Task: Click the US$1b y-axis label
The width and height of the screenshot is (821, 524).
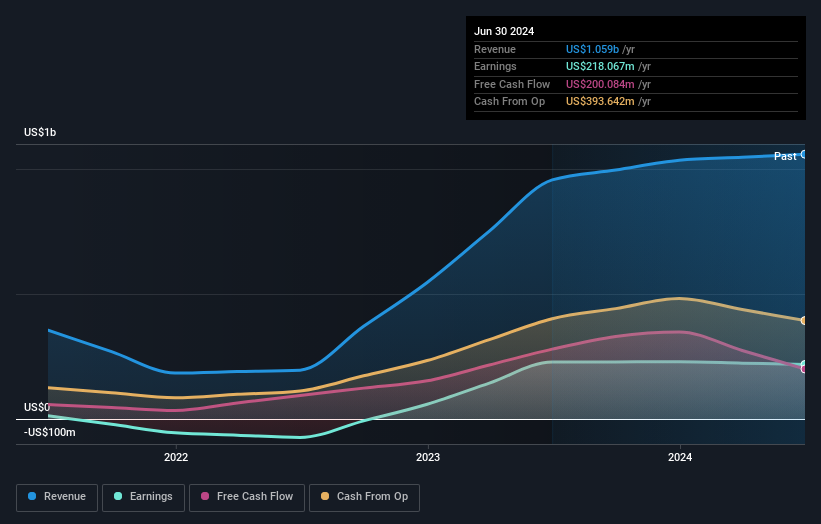Action: pyautogui.click(x=40, y=132)
